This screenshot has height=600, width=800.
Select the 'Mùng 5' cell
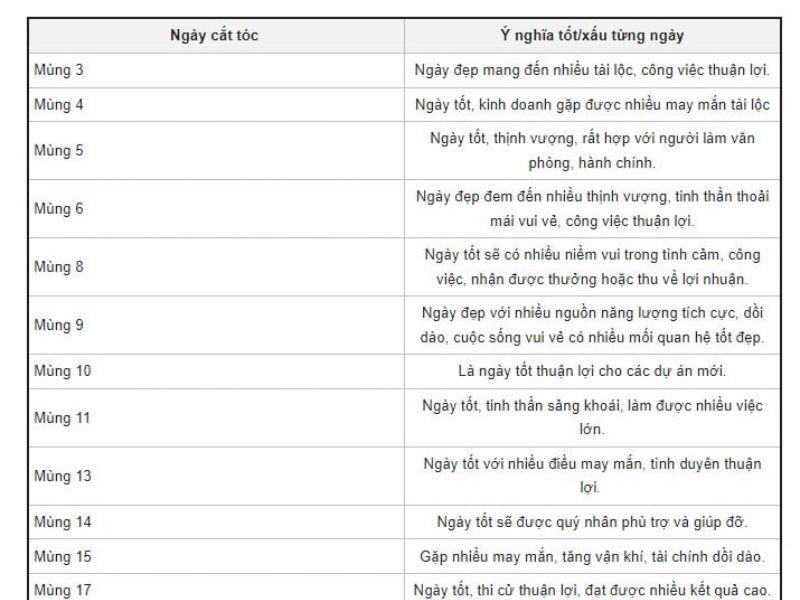(x=217, y=151)
